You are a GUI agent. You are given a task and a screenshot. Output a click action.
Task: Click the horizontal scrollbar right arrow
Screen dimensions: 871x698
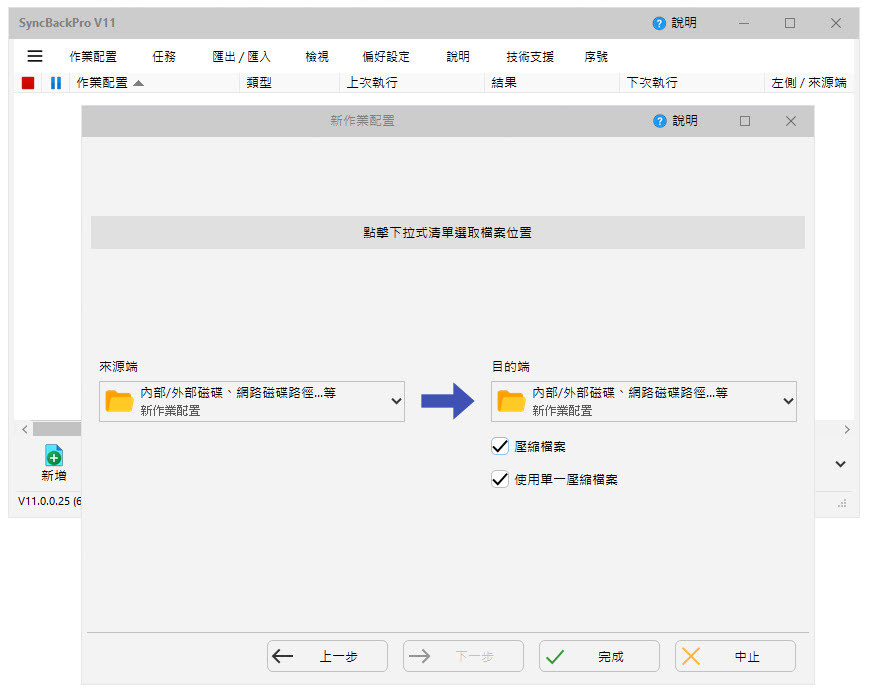click(x=847, y=429)
